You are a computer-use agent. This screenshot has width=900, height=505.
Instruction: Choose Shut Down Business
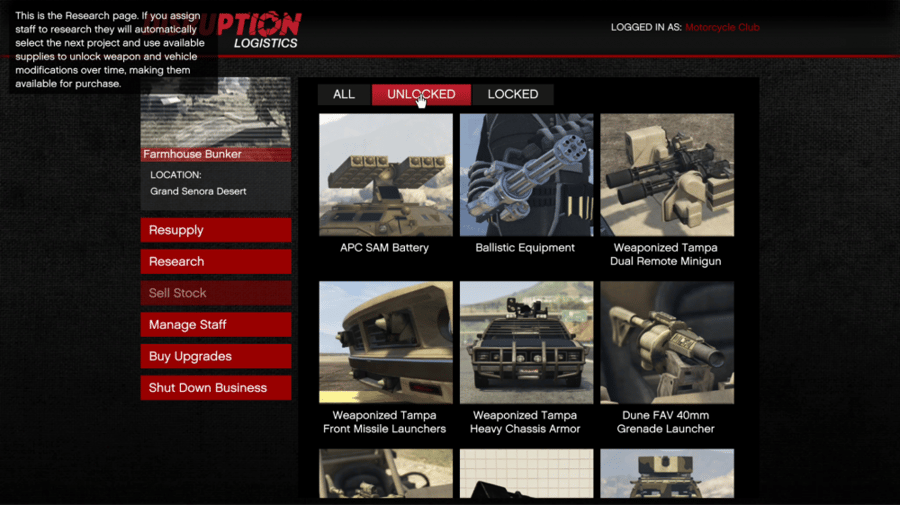click(x=216, y=388)
